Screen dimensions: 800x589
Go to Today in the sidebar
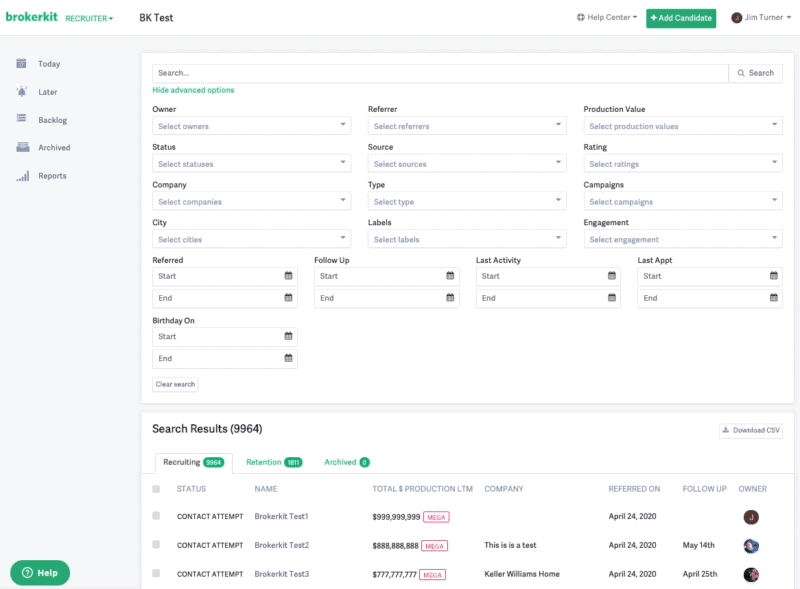(49, 64)
